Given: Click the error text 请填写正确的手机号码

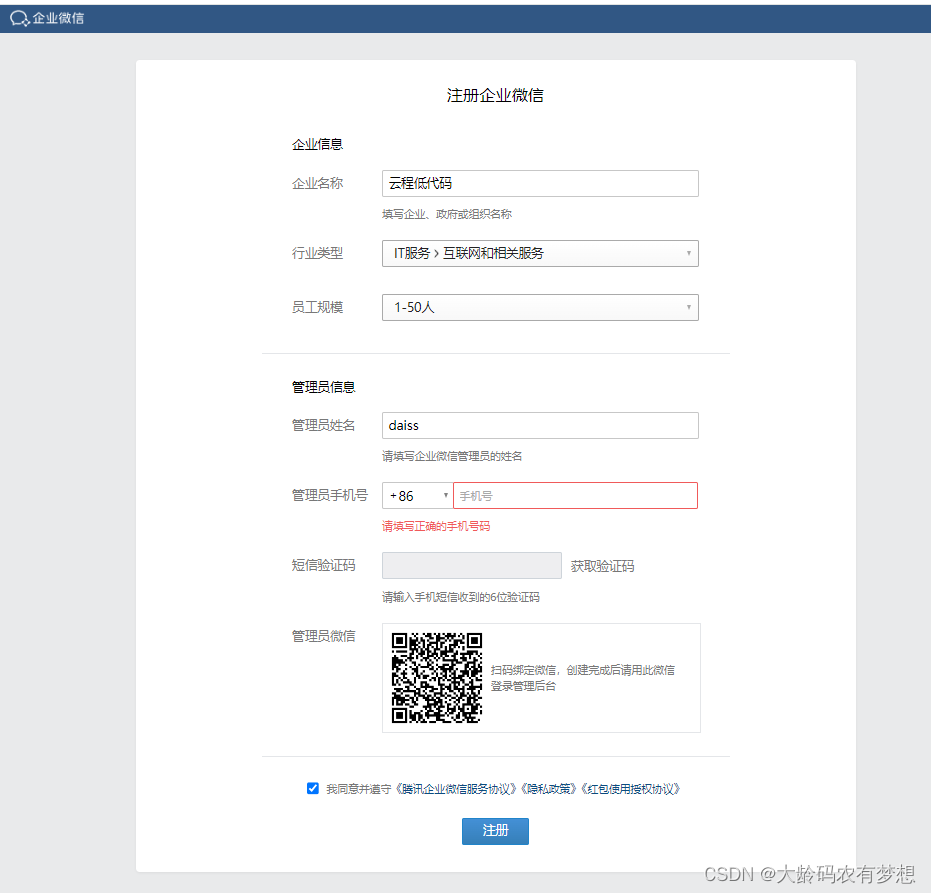Looking at the screenshot, I should pyautogui.click(x=436, y=526).
